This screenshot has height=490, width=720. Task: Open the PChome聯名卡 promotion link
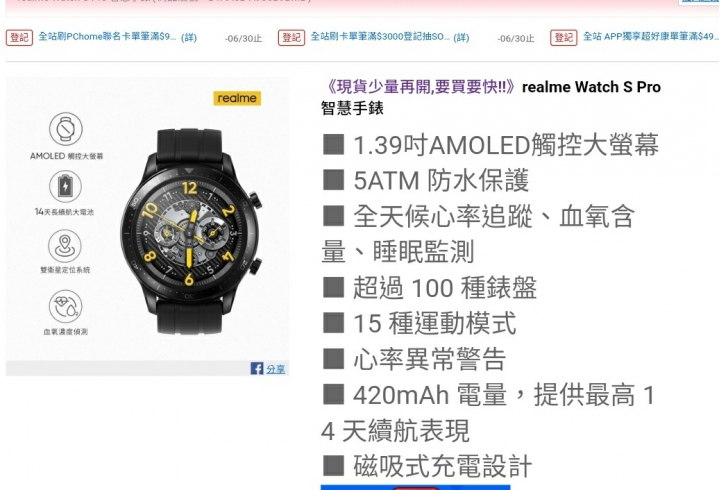click(107, 37)
